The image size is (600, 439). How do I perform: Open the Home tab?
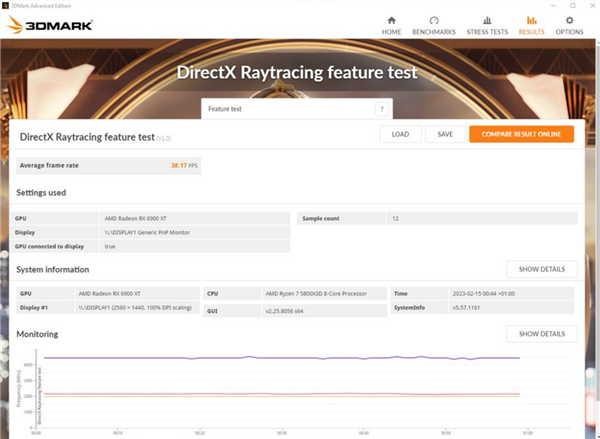click(391, 26)
